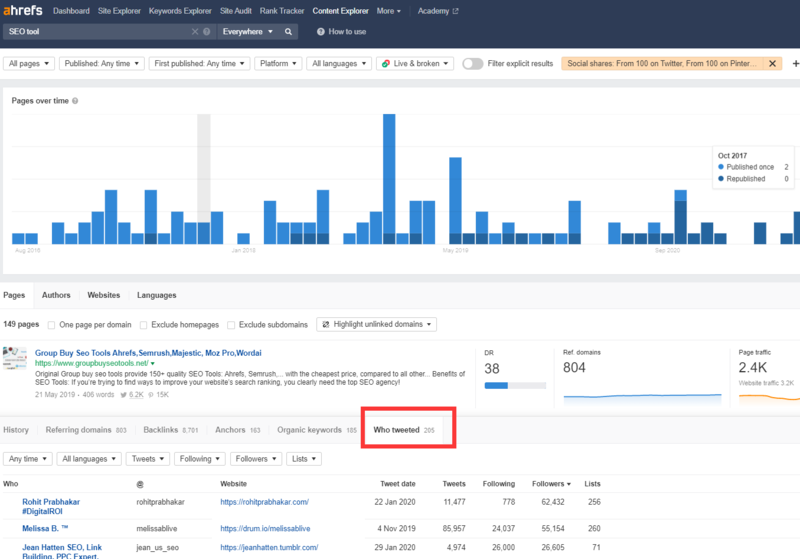Expand the More menu
This screenshot has width=800, height=559.
[388, 11]
